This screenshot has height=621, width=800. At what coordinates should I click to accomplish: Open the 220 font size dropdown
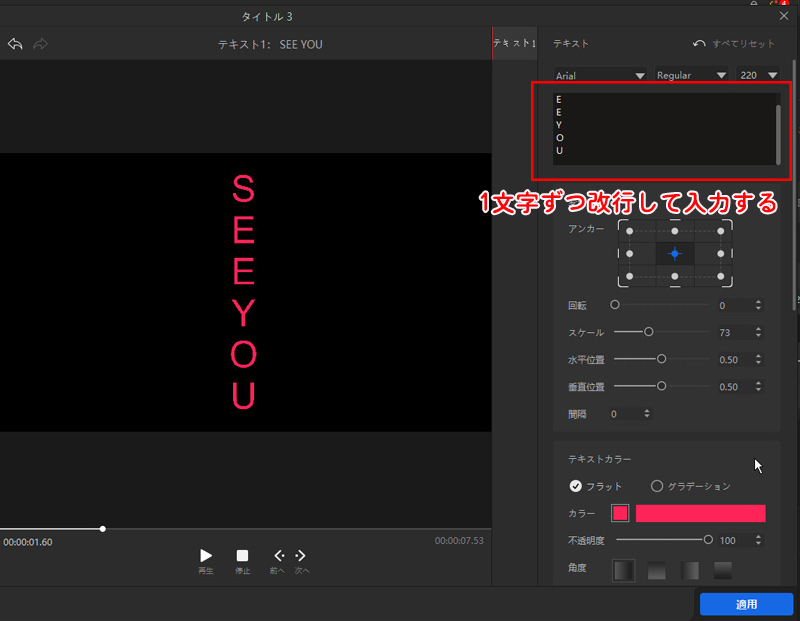758,74
